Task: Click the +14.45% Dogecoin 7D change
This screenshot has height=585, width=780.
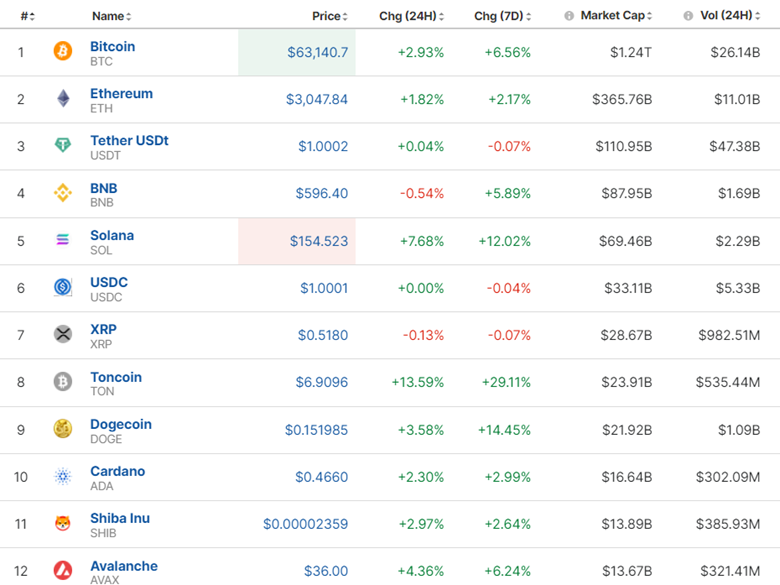Action: click(x=504, y=430)
